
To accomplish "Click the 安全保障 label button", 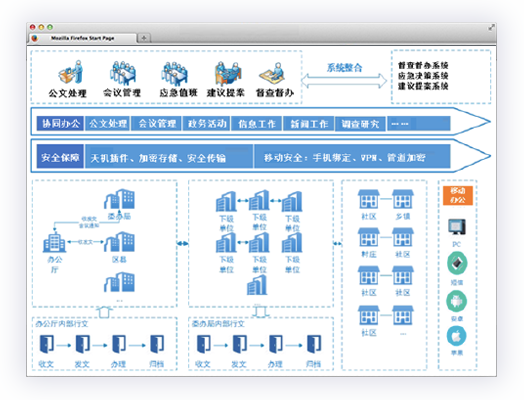I will 60,157.
